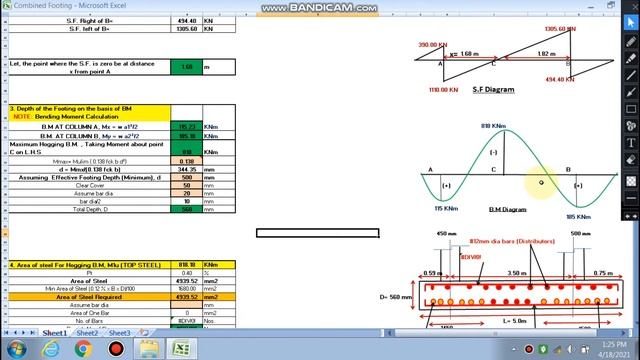Click the red recording tray icon
Viewport: 640px width, 360px height.
529,349
